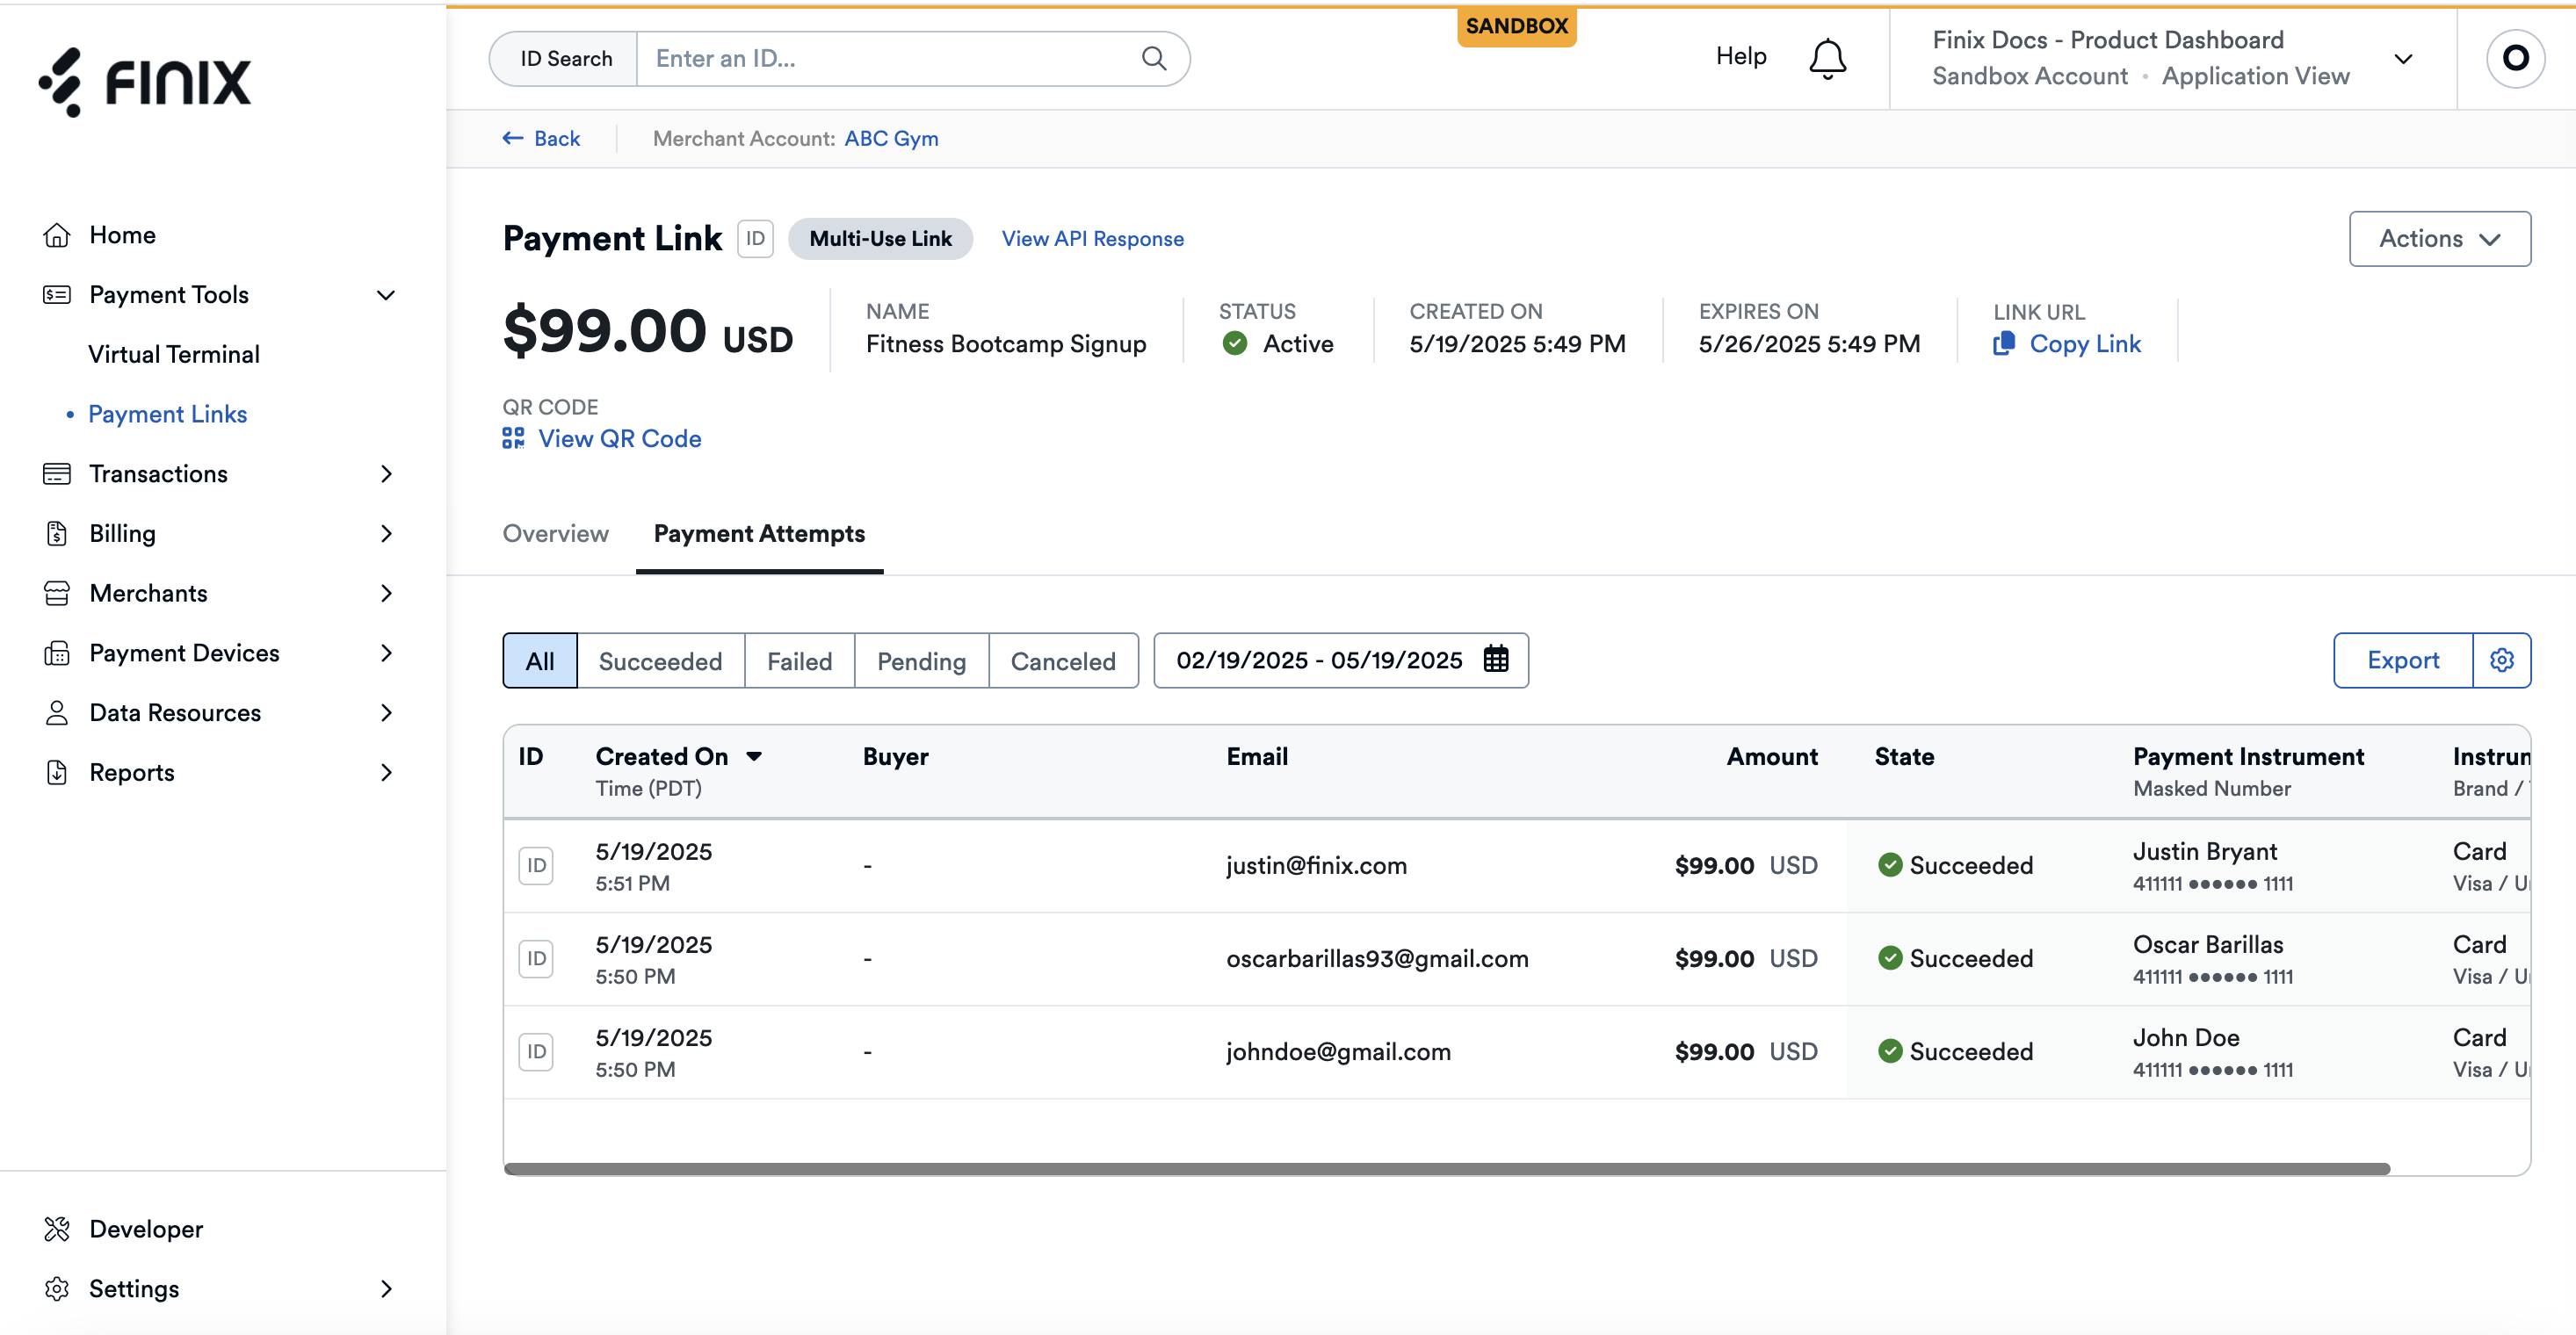The image size is (2576, 1335).
Task: Open the Actions dropdown
Action: (2439, 239)
